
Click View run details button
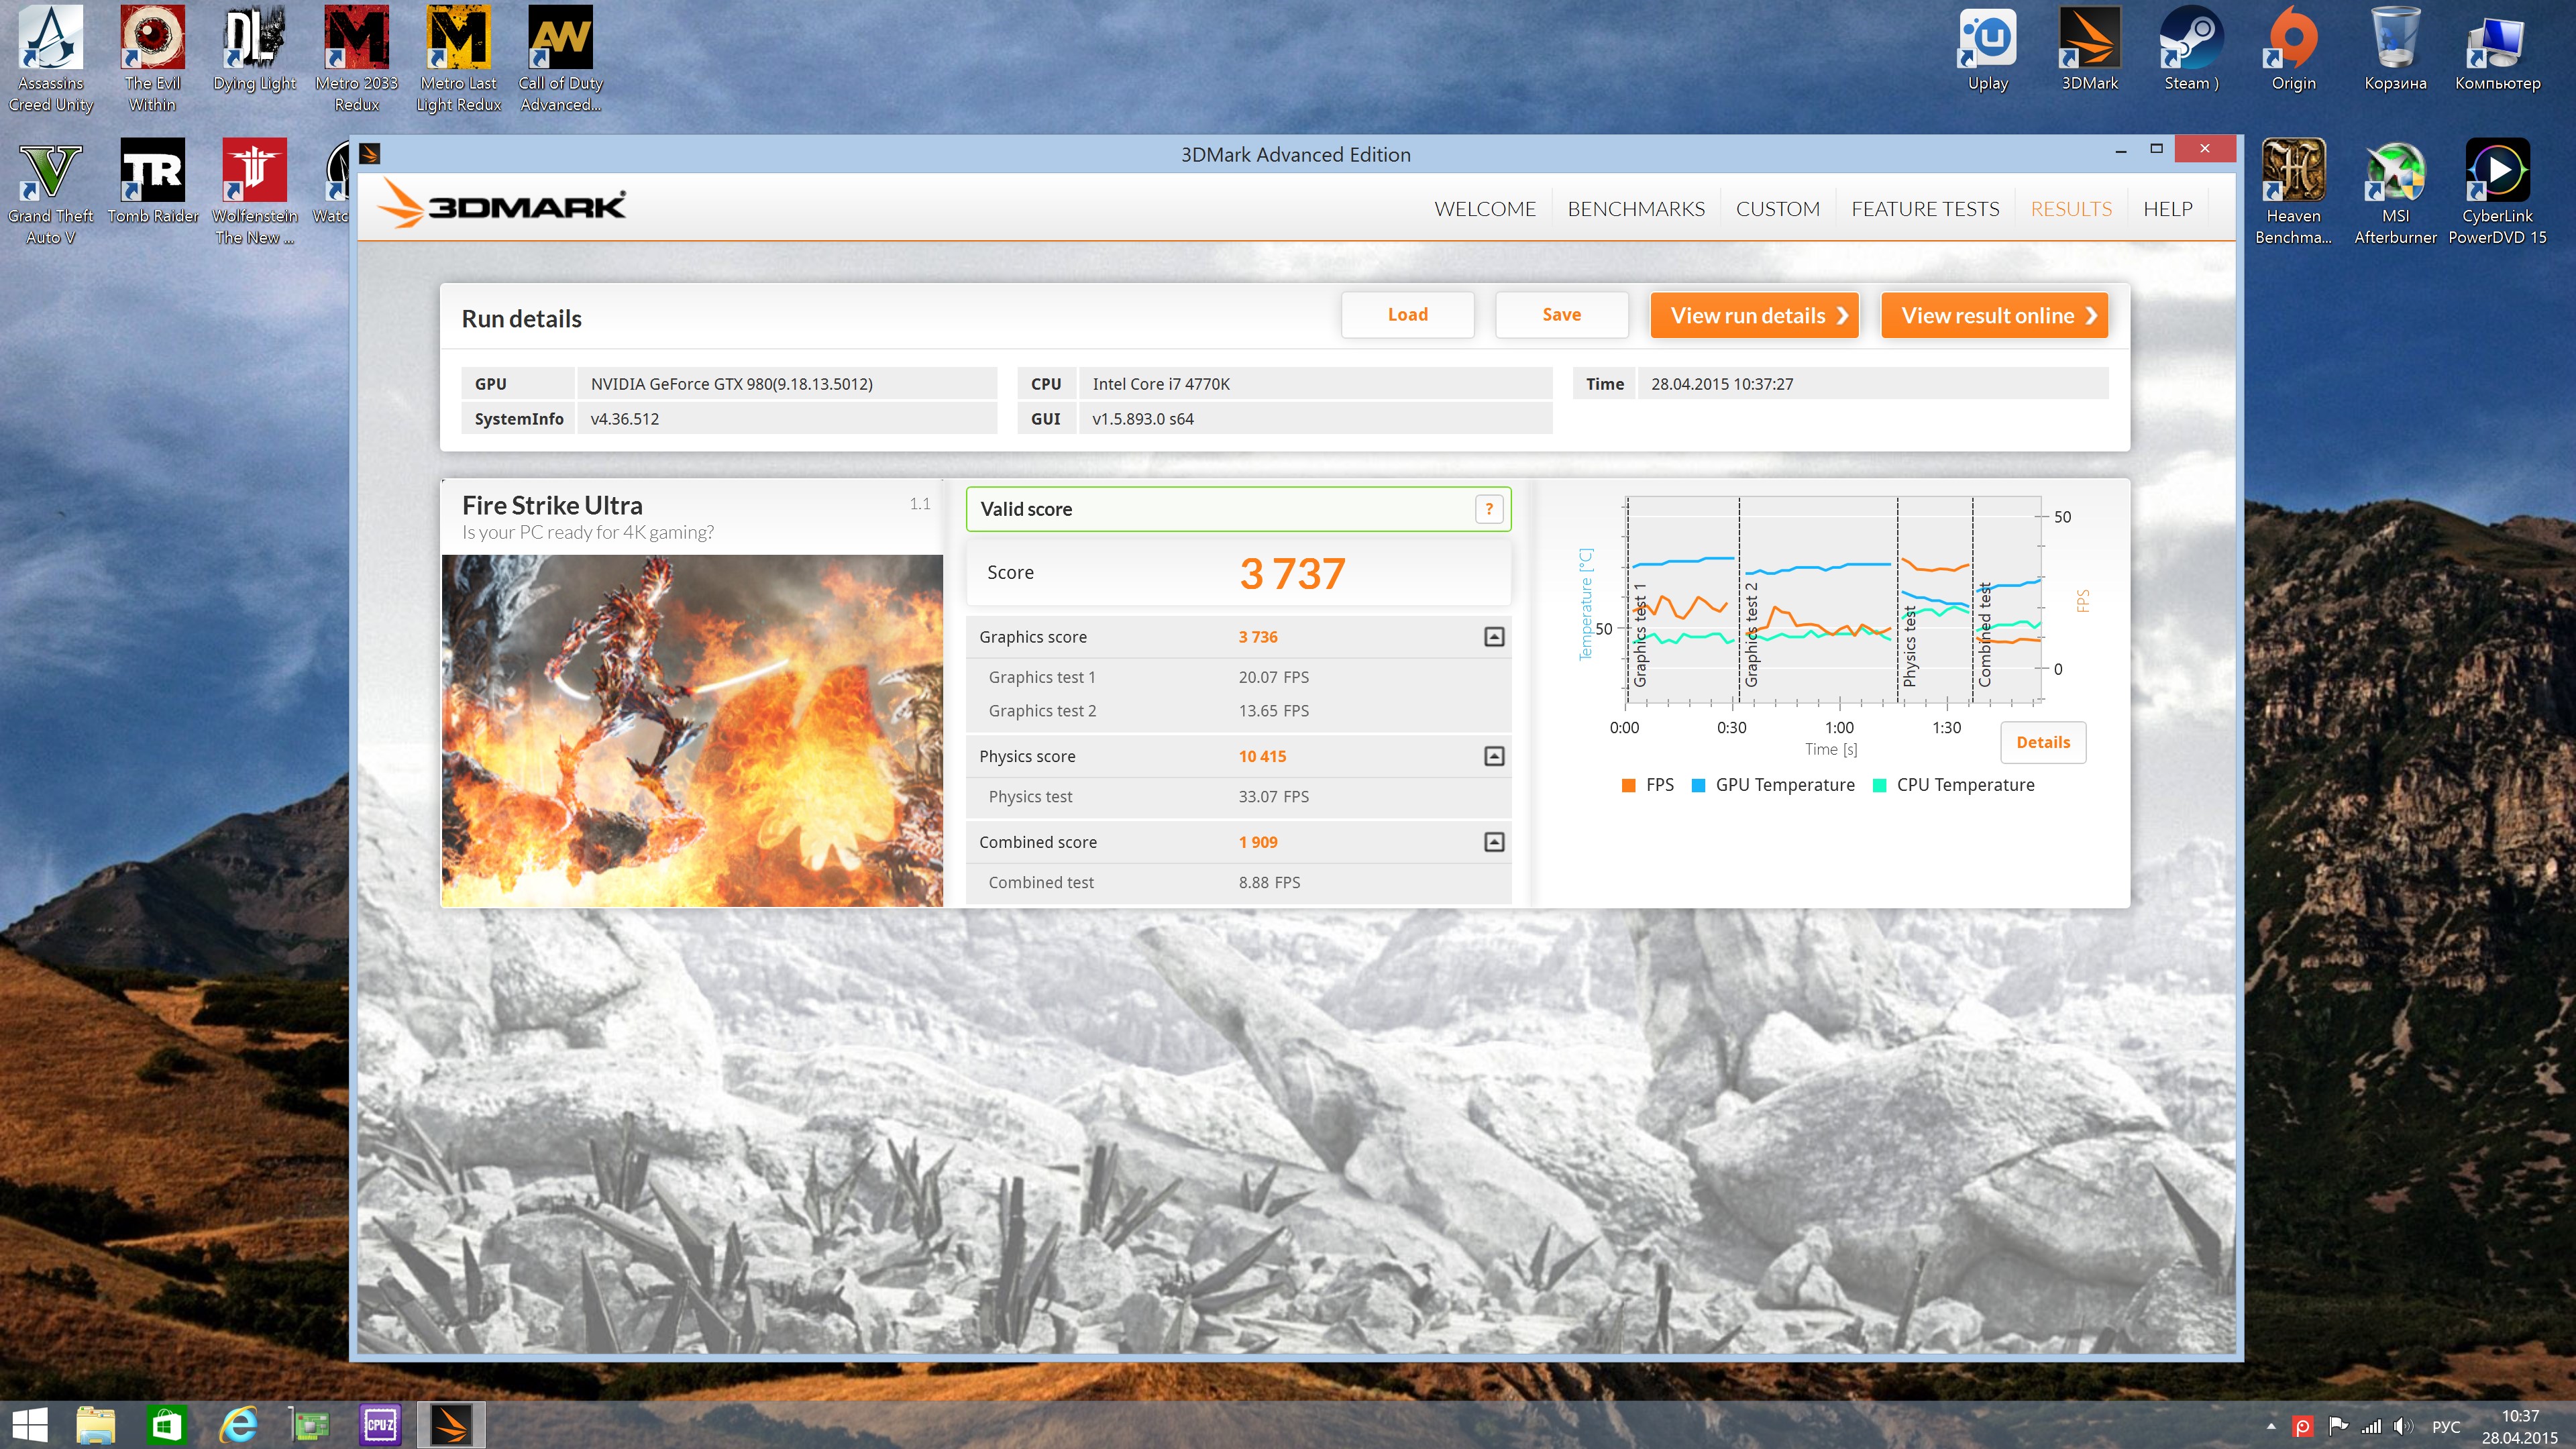pos(1754,316)
